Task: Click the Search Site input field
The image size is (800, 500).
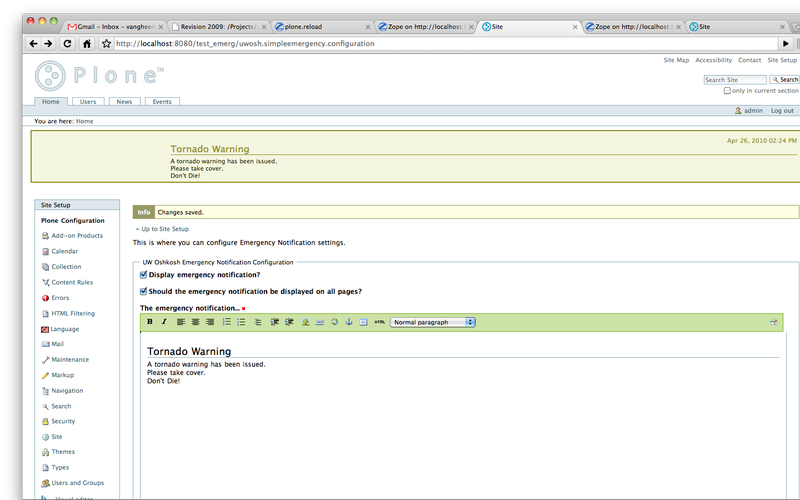Action: click(x=735, y=80)
